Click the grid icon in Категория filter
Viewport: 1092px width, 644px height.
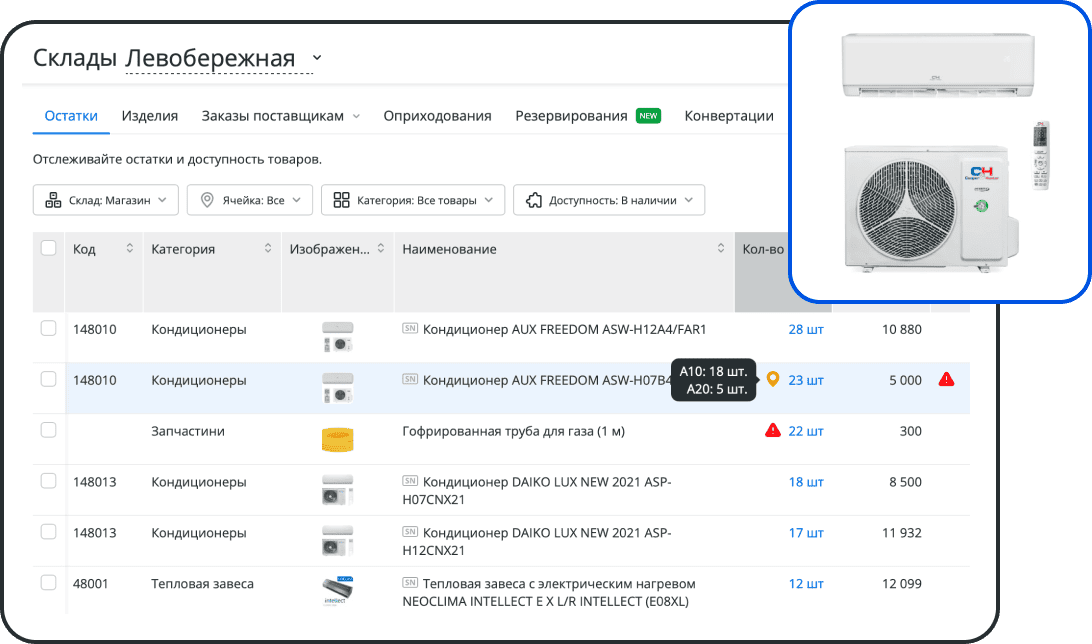[x=340, y=199]
